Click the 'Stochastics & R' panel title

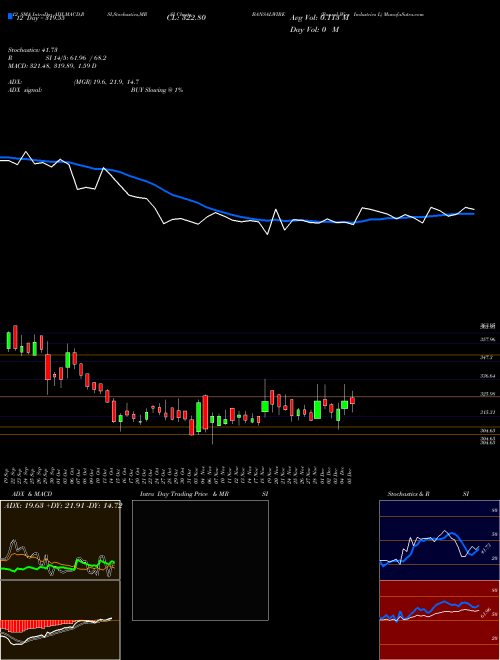coord(409,494)
